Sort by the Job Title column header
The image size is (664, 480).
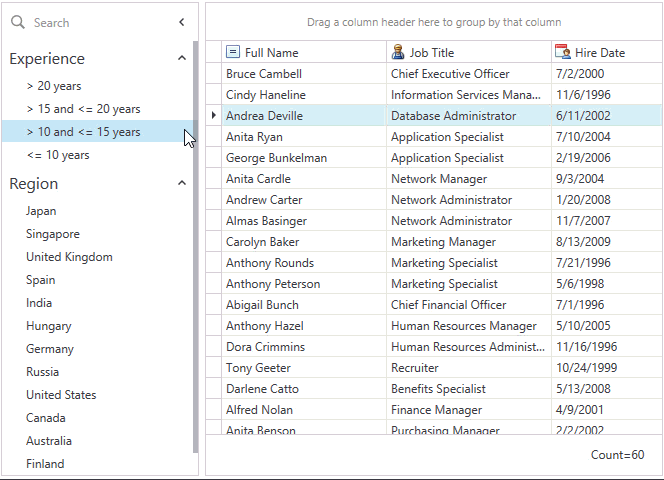pyautogui.click(x=460, y=52)
